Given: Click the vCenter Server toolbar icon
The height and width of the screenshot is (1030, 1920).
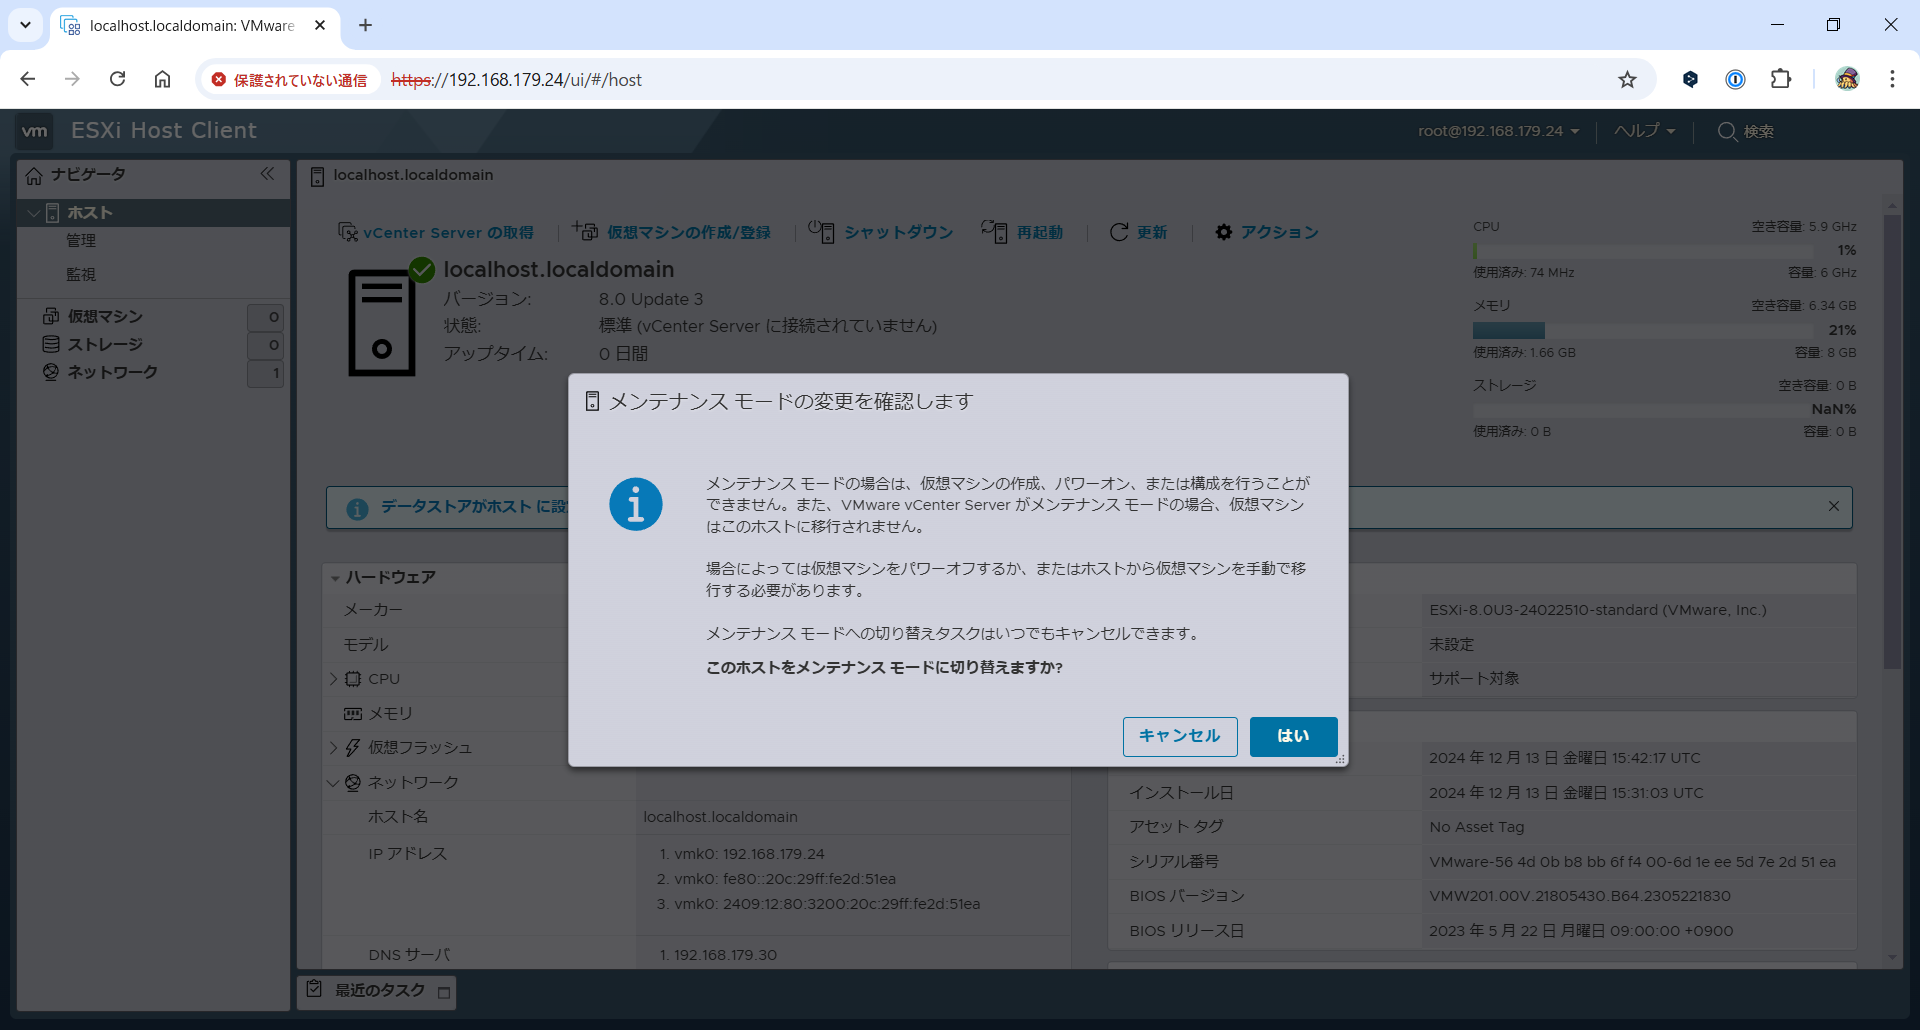Looking at the screenshot, I should pyautogui.click(x=348, y=232).
